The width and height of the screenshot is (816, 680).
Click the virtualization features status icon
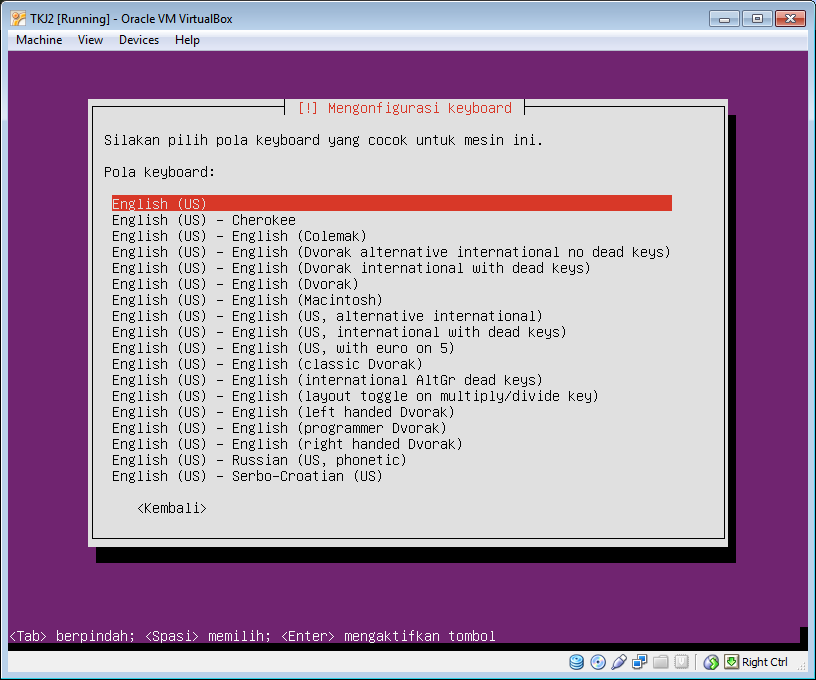coord(682,662)
